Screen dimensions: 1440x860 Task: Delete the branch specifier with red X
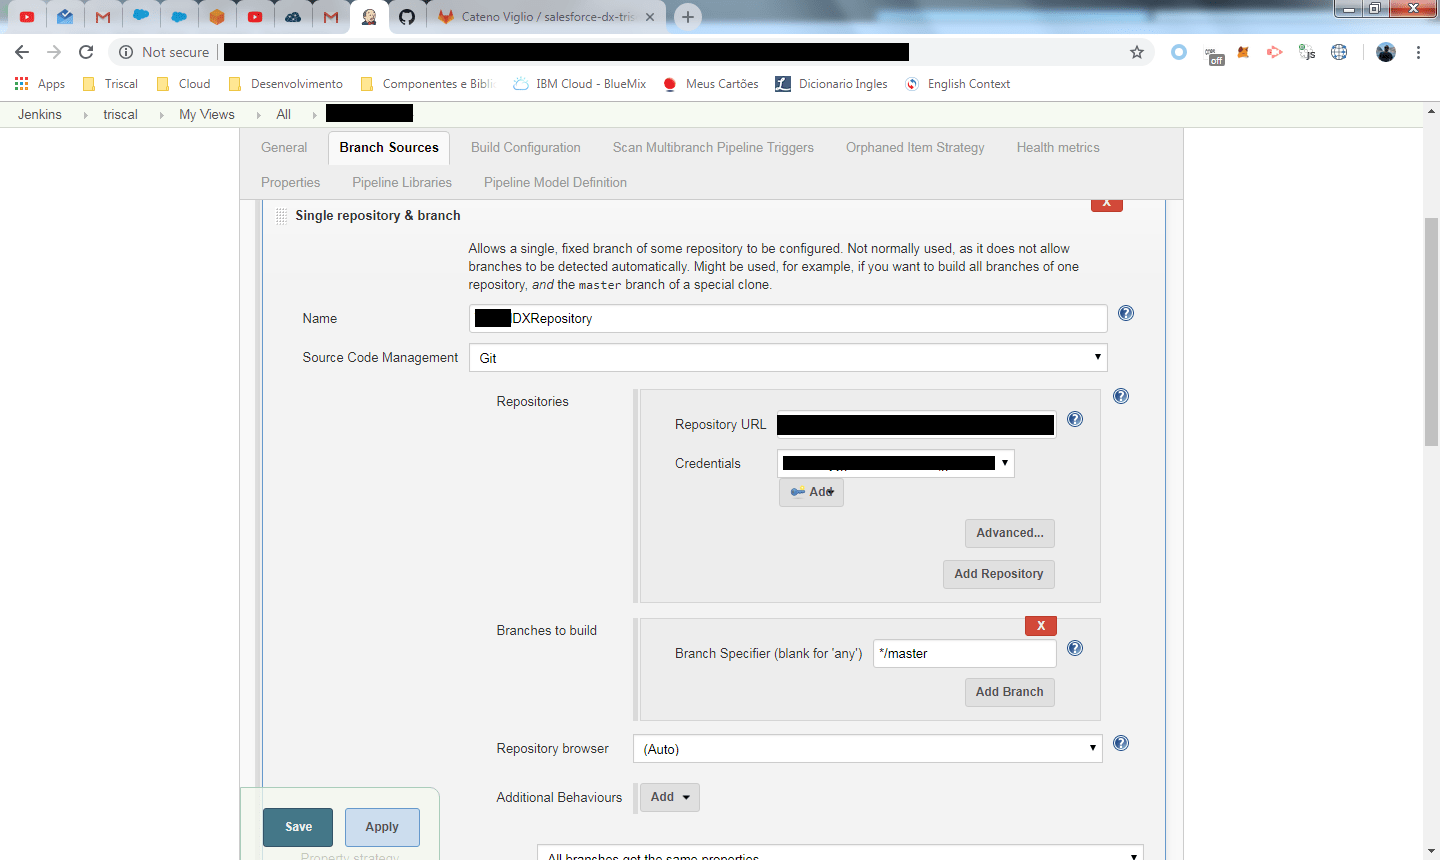coord(1041,626)
